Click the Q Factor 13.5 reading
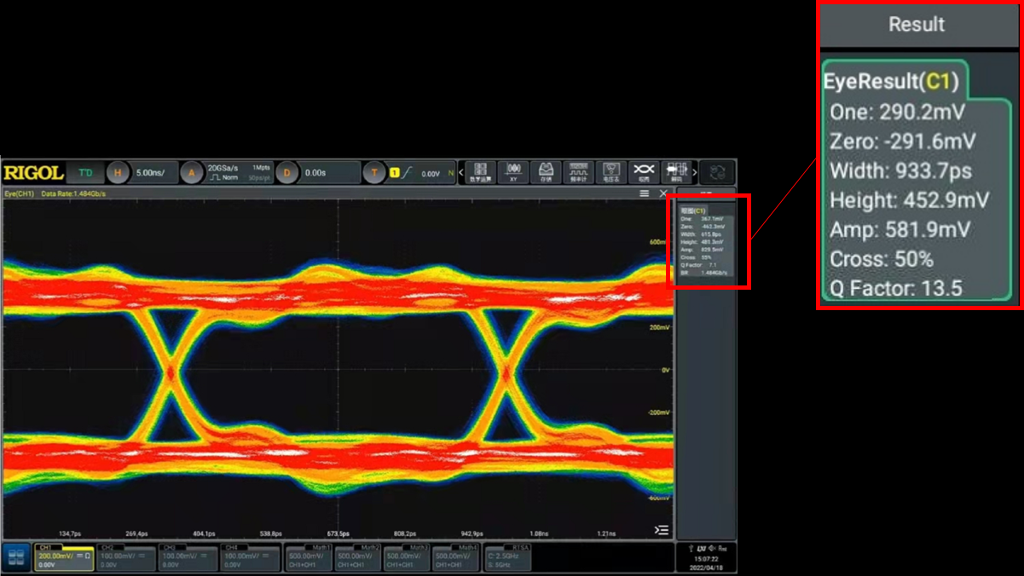The width and height of the screenshot is (1024, 576). click(896, 288)
